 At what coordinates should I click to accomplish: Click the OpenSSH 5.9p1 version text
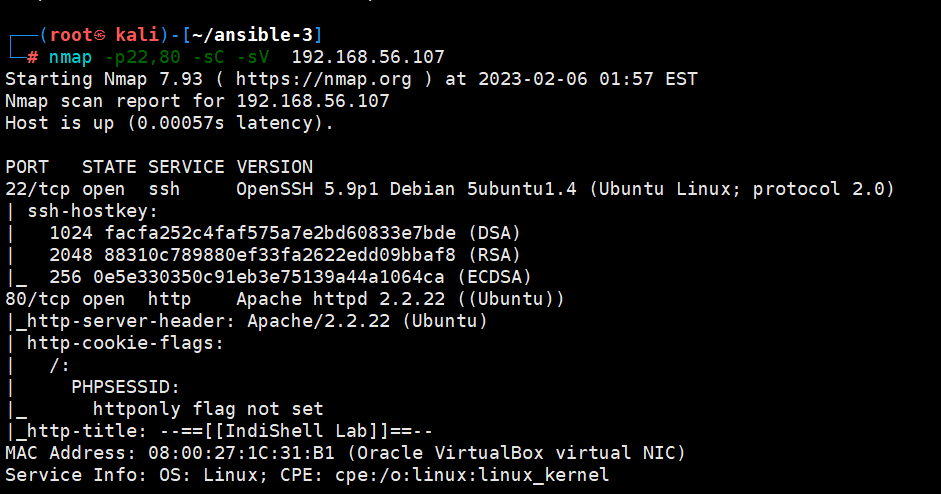click(x=296, y=189)
